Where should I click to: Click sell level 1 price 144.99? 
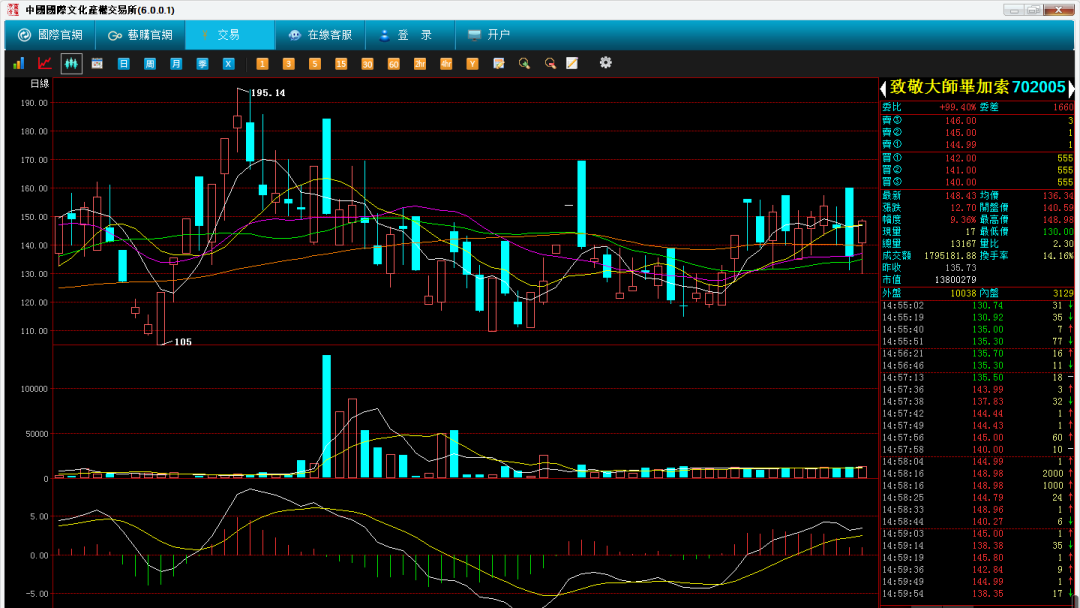coord(960,145)
